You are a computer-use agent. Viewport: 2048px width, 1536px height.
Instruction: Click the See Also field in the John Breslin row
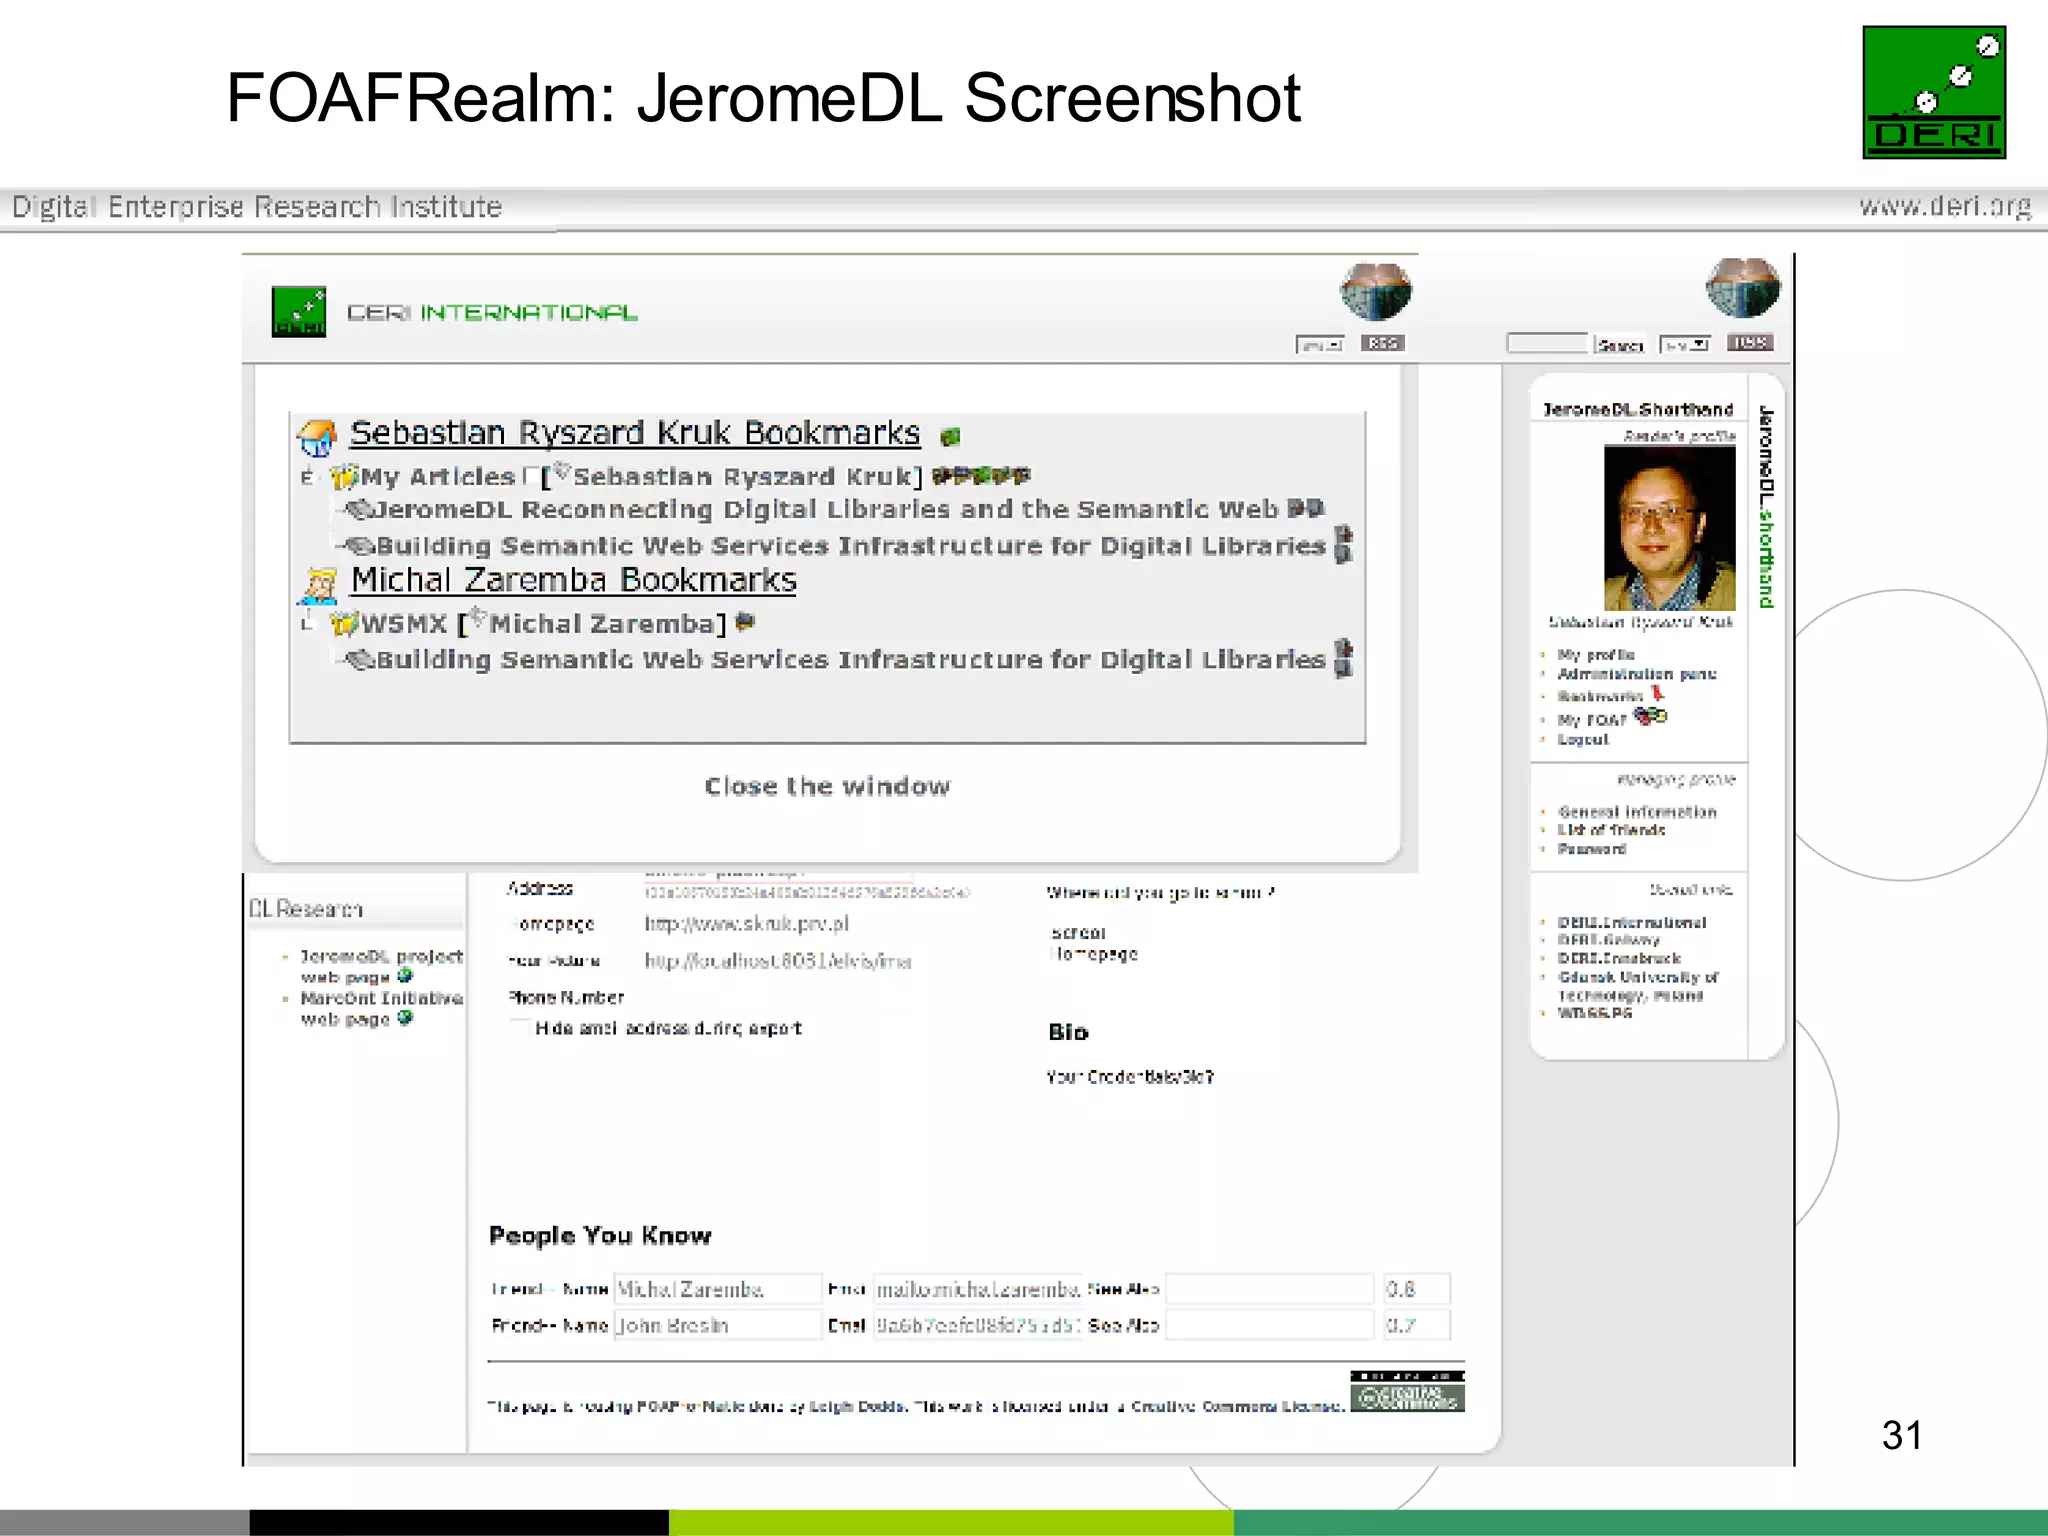1270,1326
